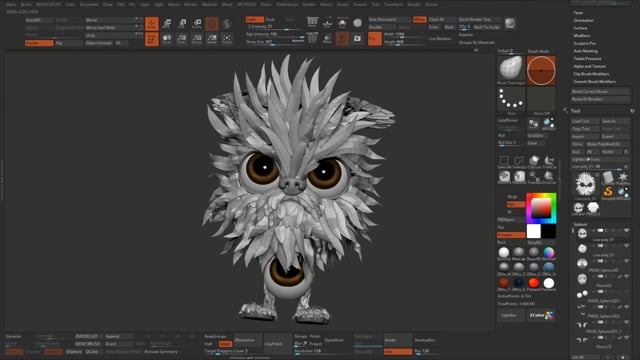
Task: Expand the Orientation brush section
Action: click(x=583, y=20)
